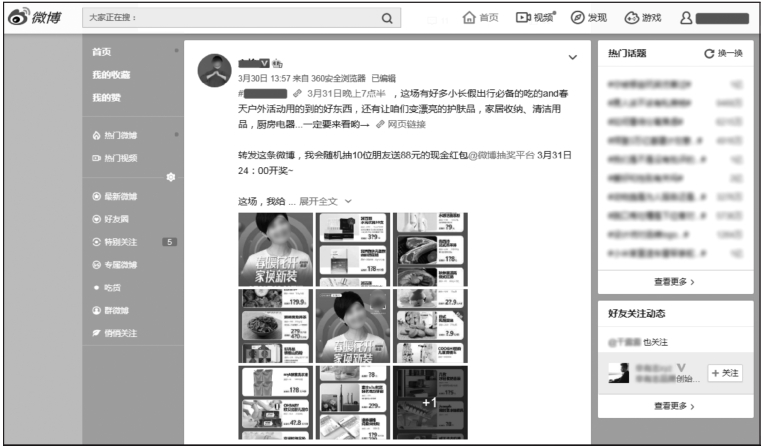This screenshot has width=761, height=447.
Task: Click the search magnifier icon
Action: (386, 18)
